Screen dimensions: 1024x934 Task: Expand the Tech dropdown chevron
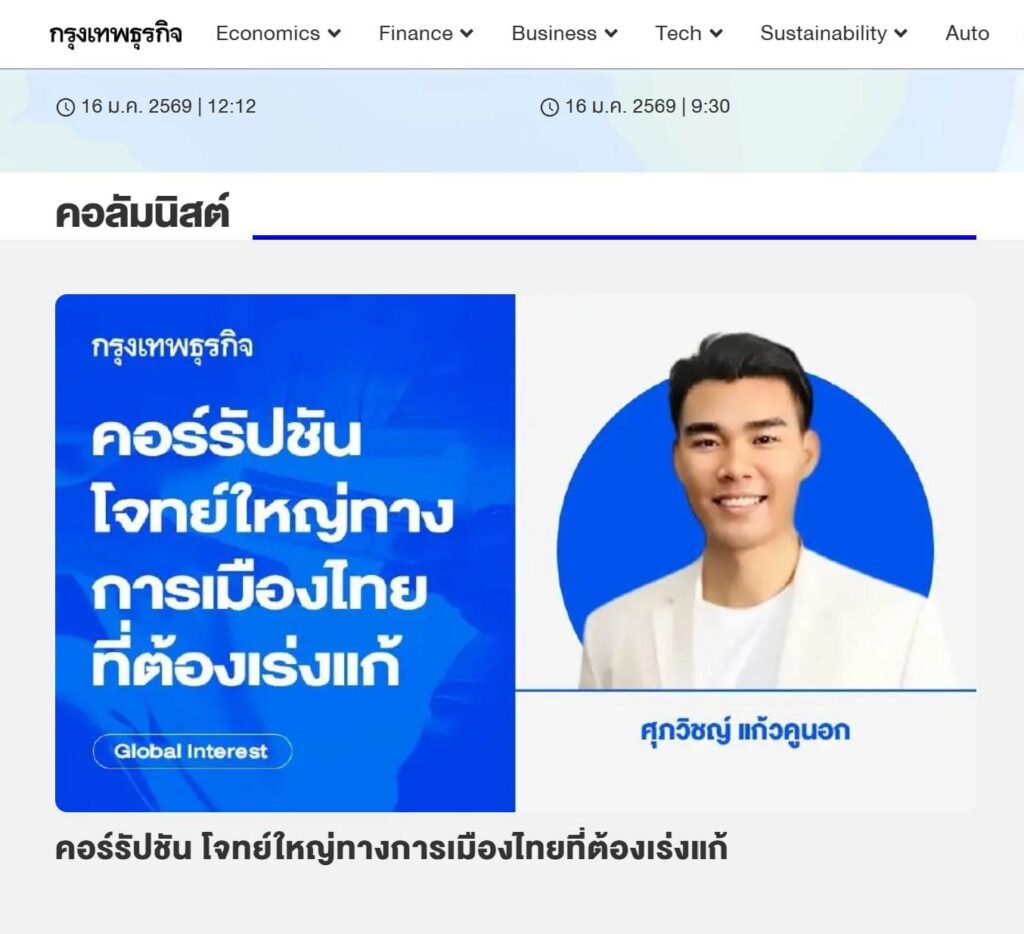click(716, 33)
